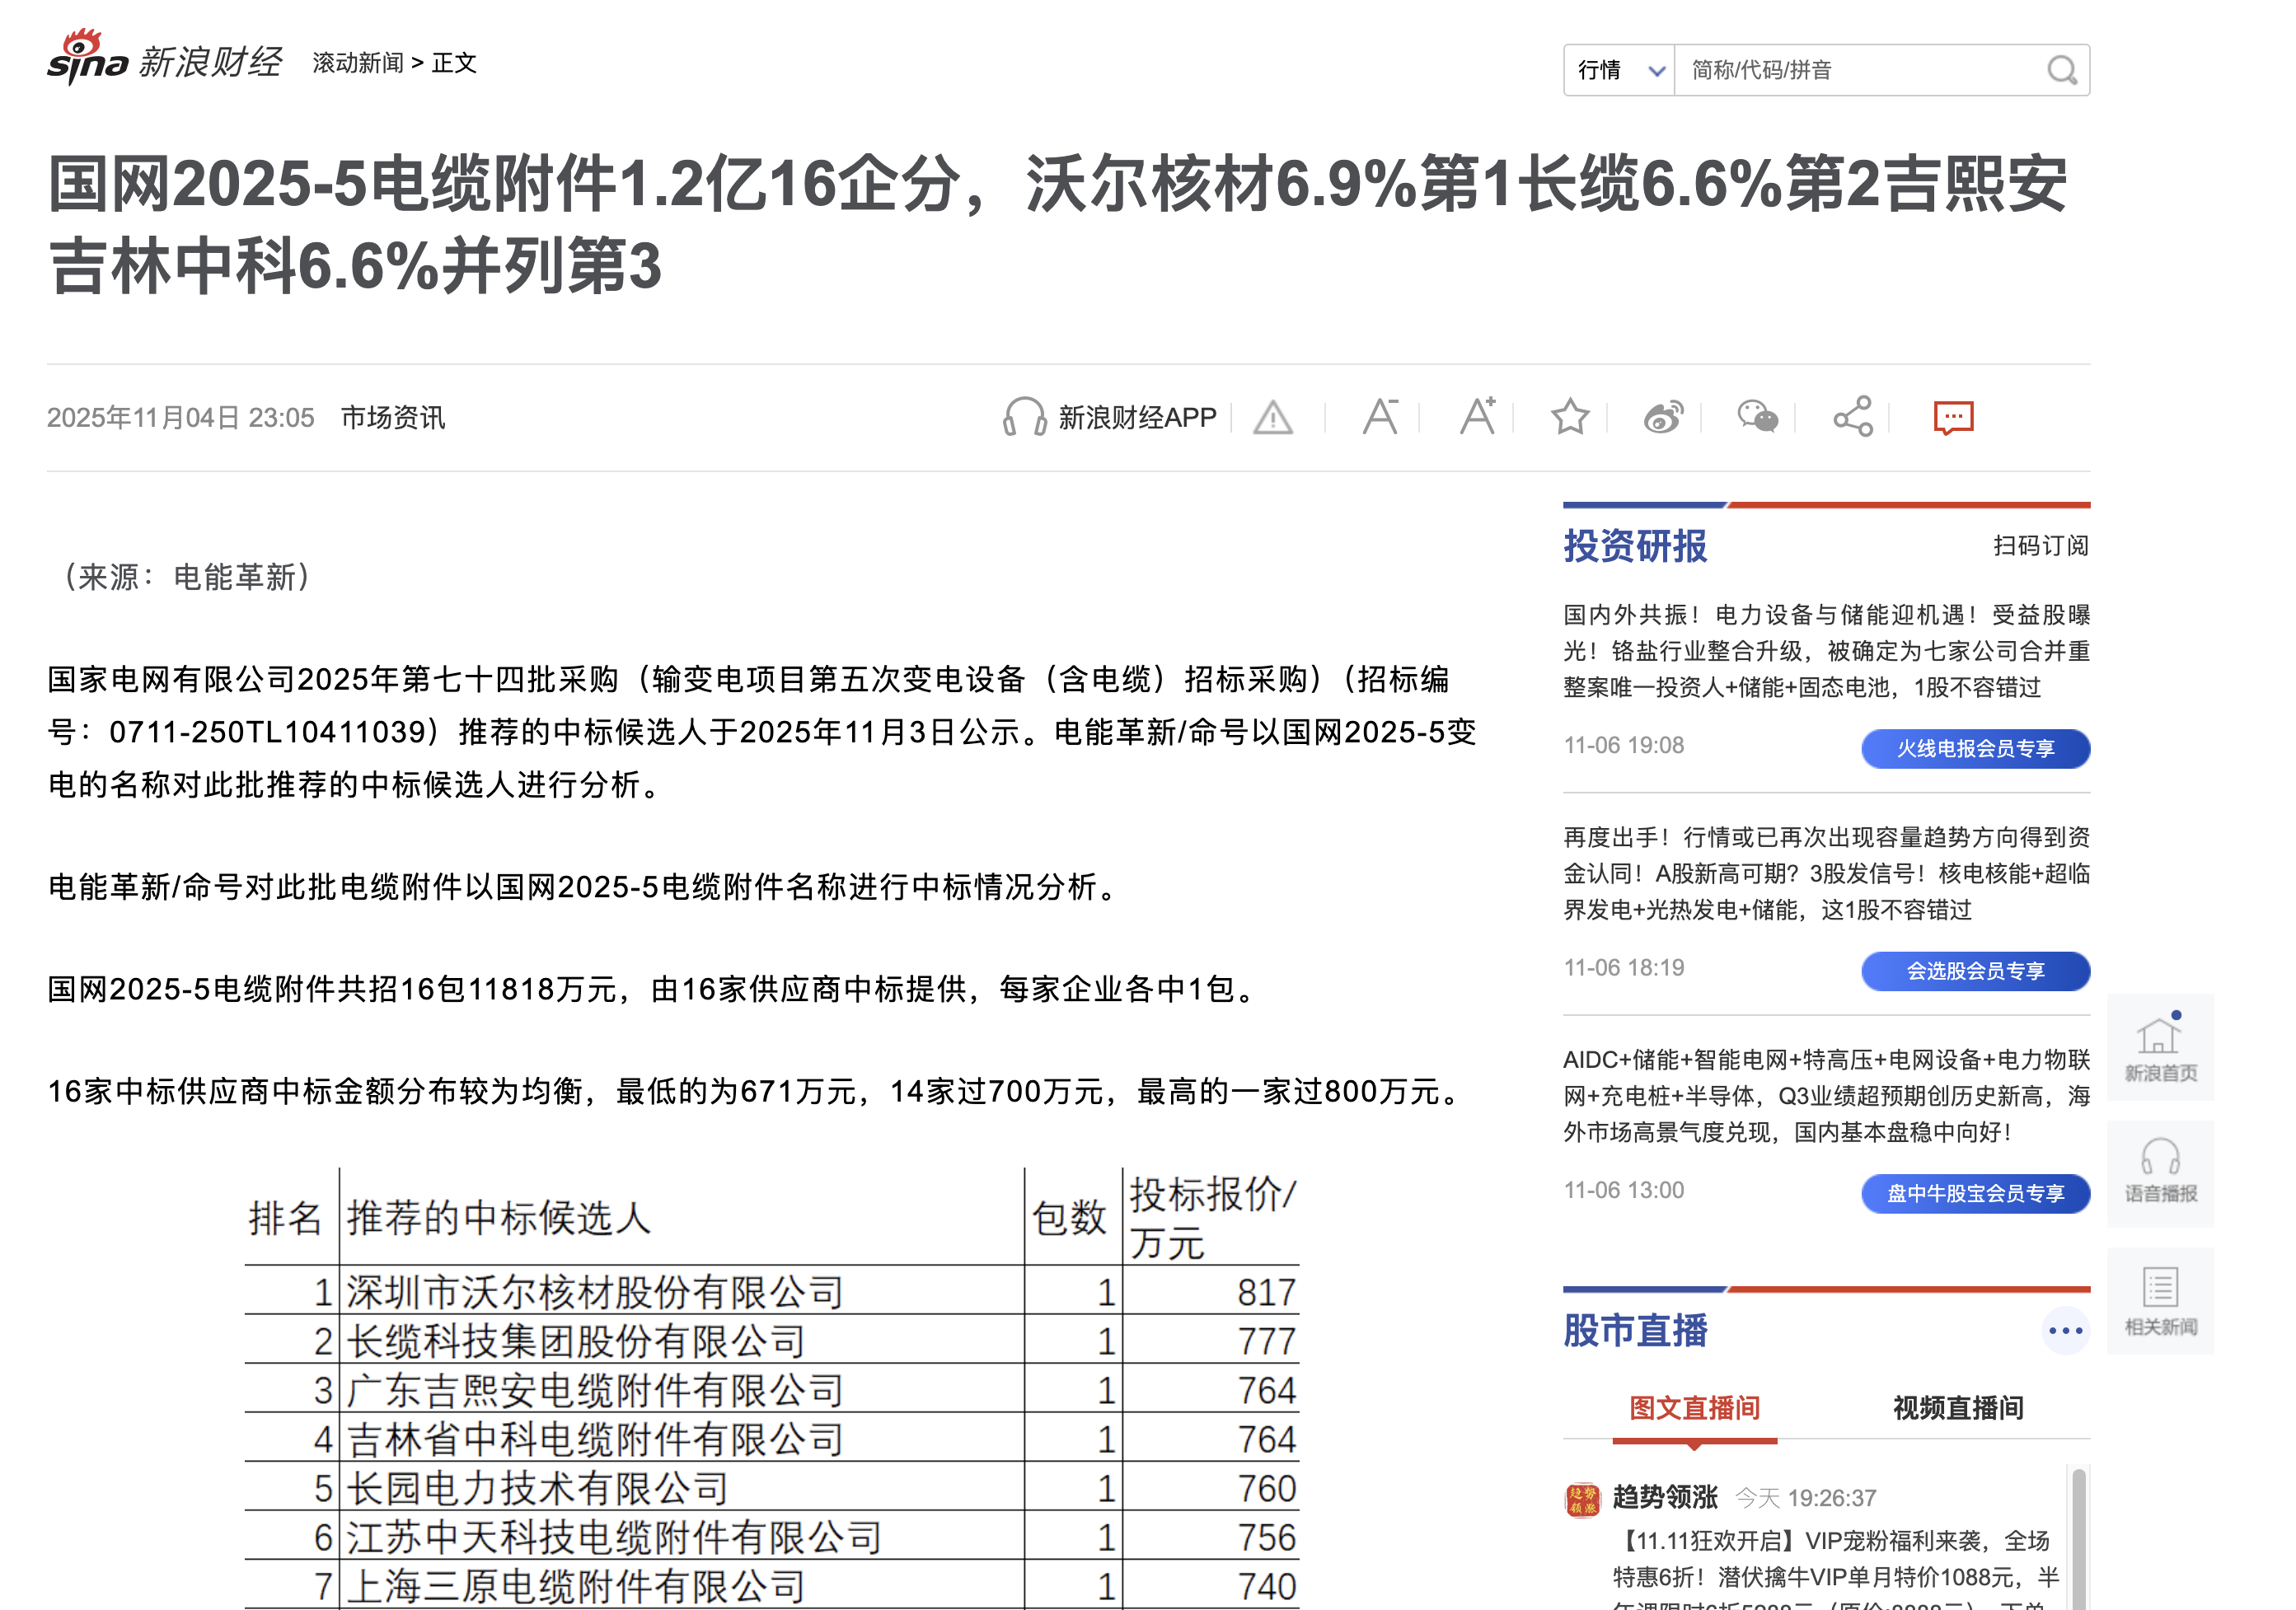This screenshot has height=1610, width=2296.
Task: Share article via WeChat icon
Action: [x=1757, y=417]
